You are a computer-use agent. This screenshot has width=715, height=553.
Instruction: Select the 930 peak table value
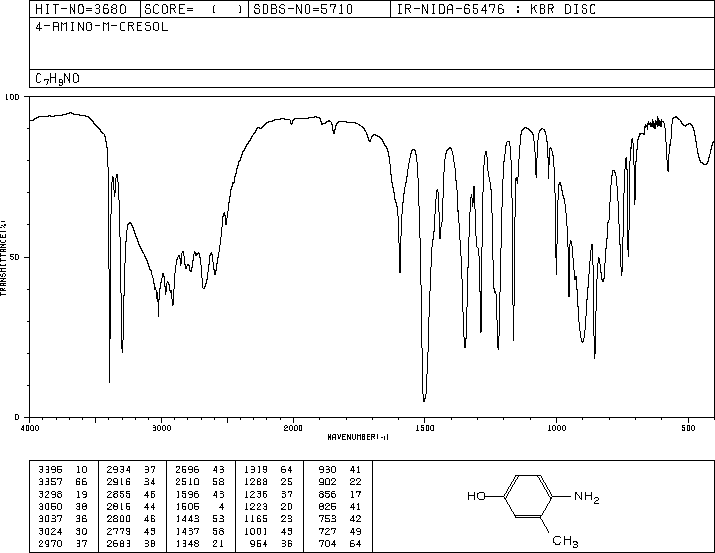pos(327,469)
